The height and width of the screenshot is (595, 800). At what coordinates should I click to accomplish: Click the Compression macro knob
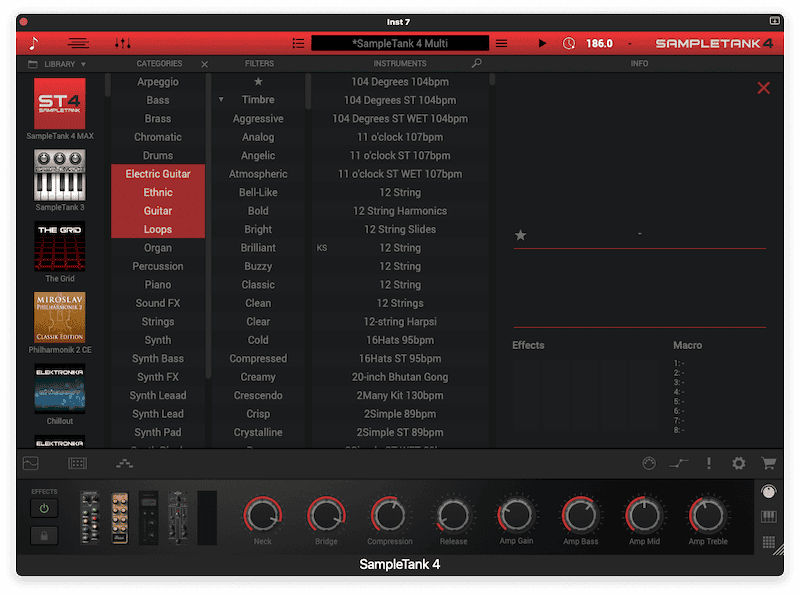pyautogui.click(x=389, y=515)
